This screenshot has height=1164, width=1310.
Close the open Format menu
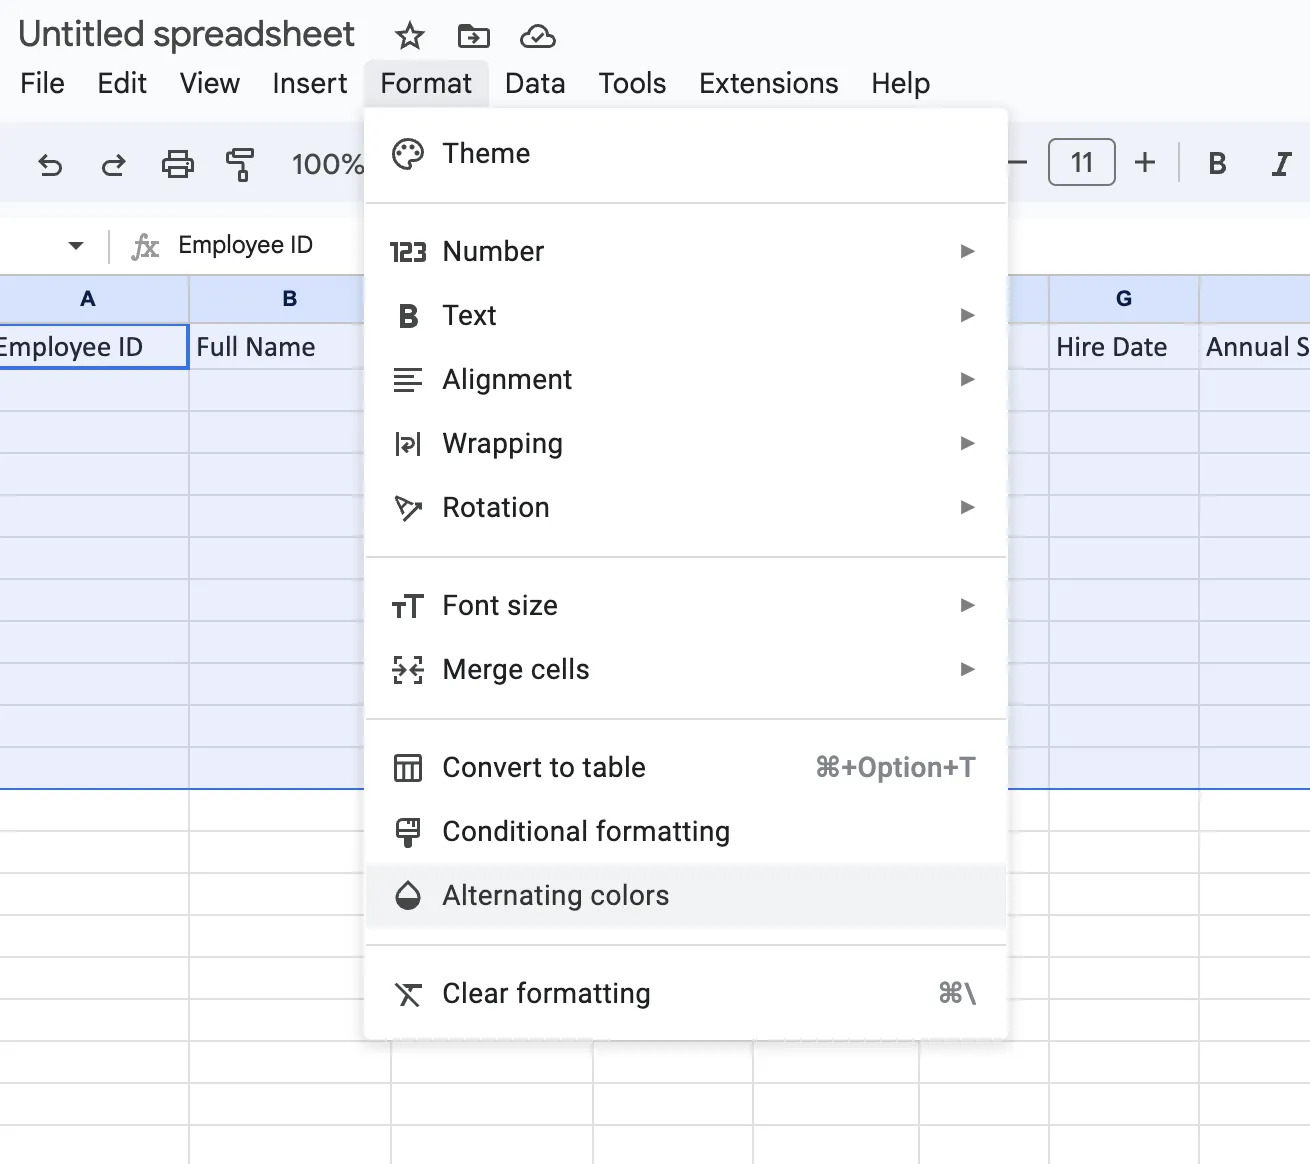coord(426,83)
